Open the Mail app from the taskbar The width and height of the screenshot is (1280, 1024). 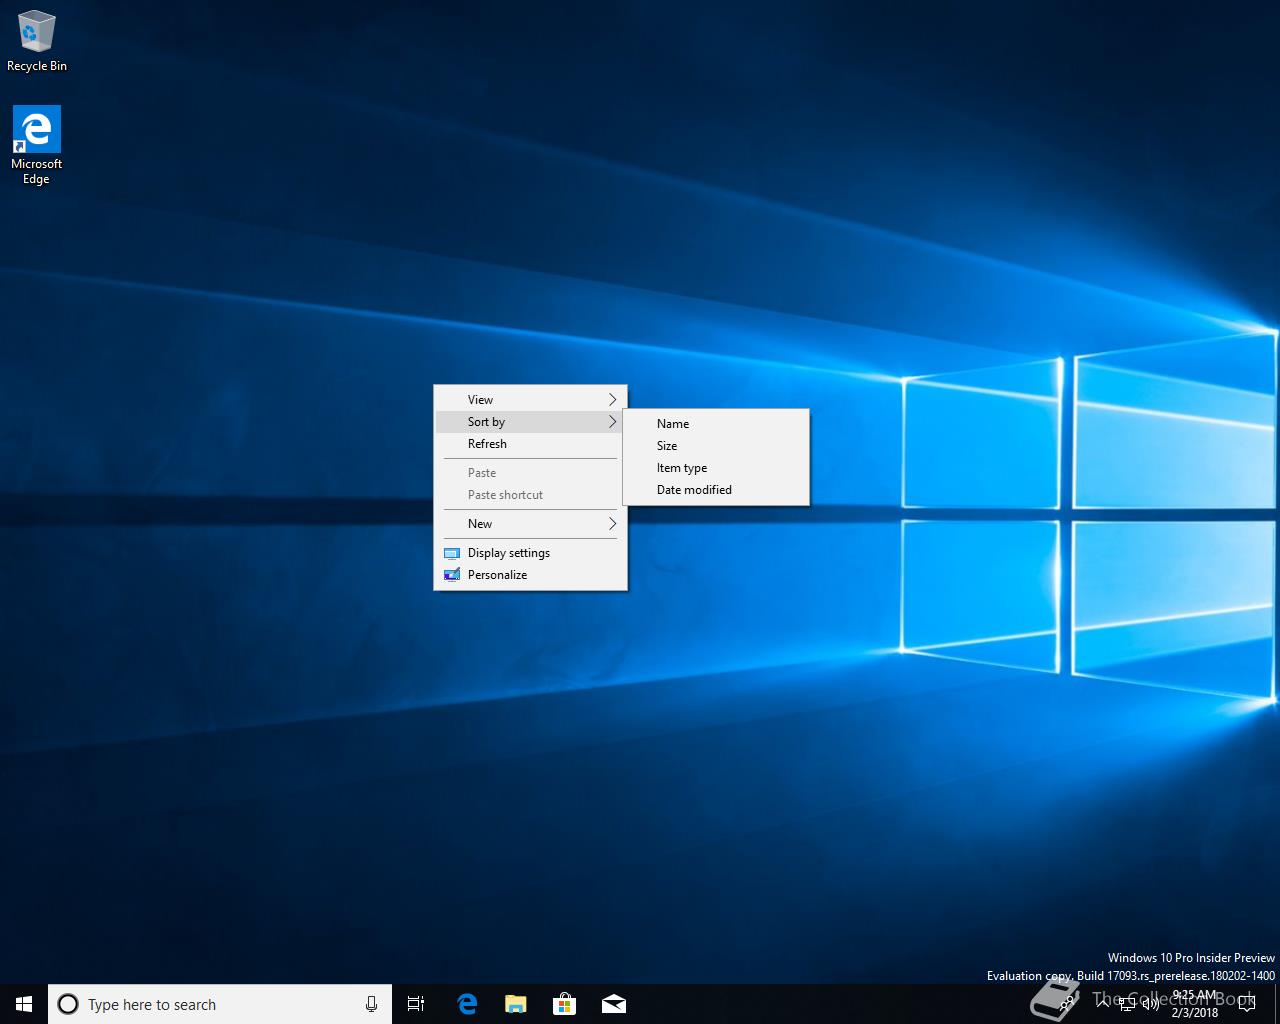pos(614,1004)
